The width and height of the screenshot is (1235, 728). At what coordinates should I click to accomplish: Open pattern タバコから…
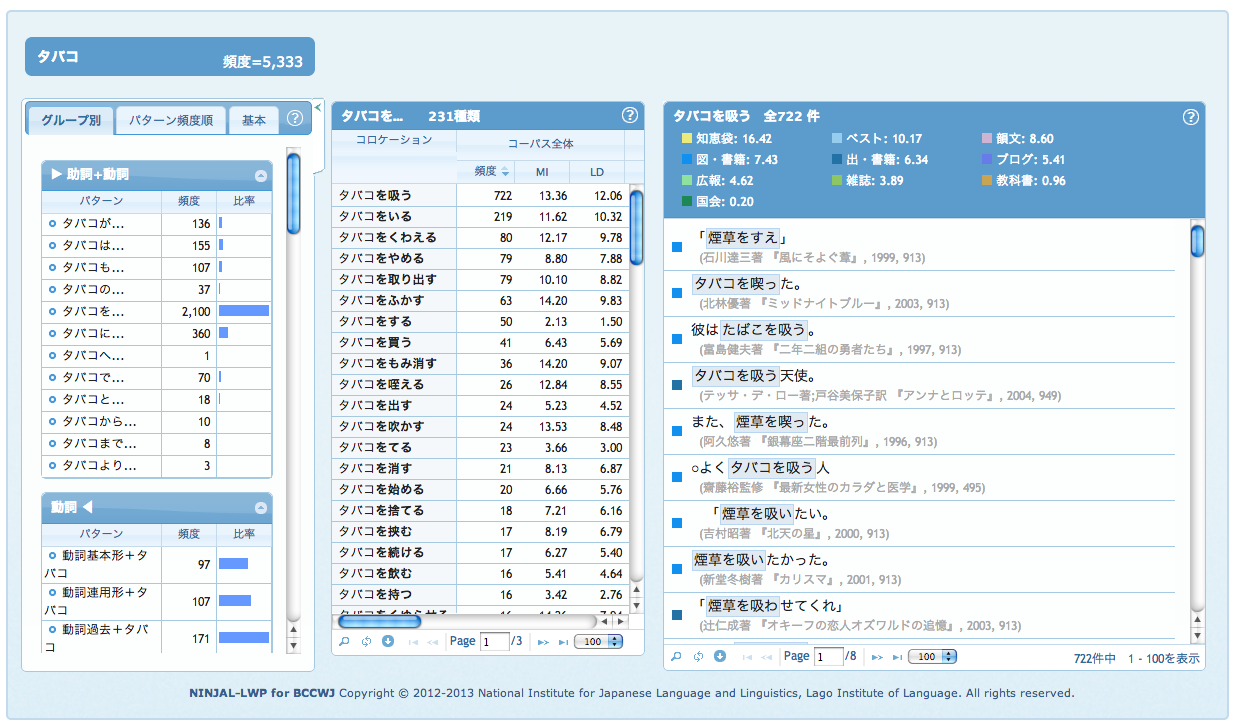(x=99, y=422)
